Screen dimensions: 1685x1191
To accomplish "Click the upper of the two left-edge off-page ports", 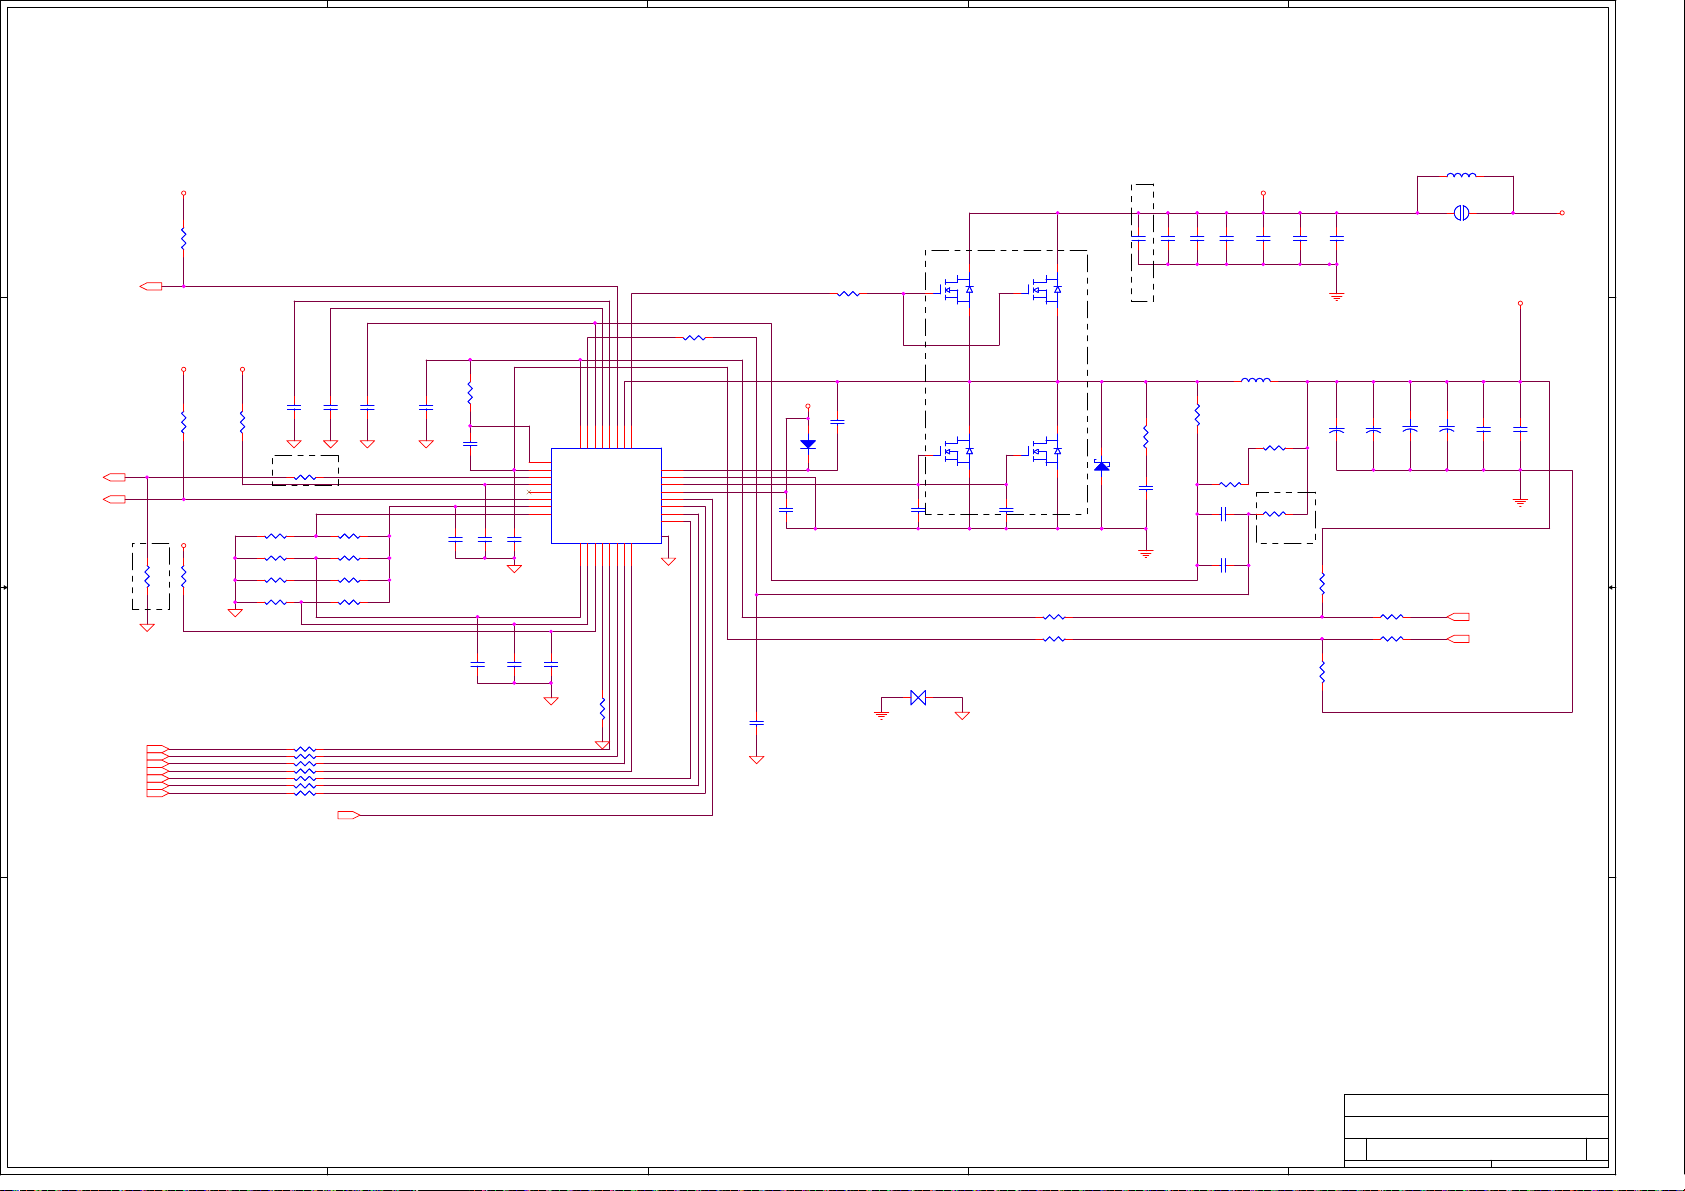I will click(x=114, y=477).
